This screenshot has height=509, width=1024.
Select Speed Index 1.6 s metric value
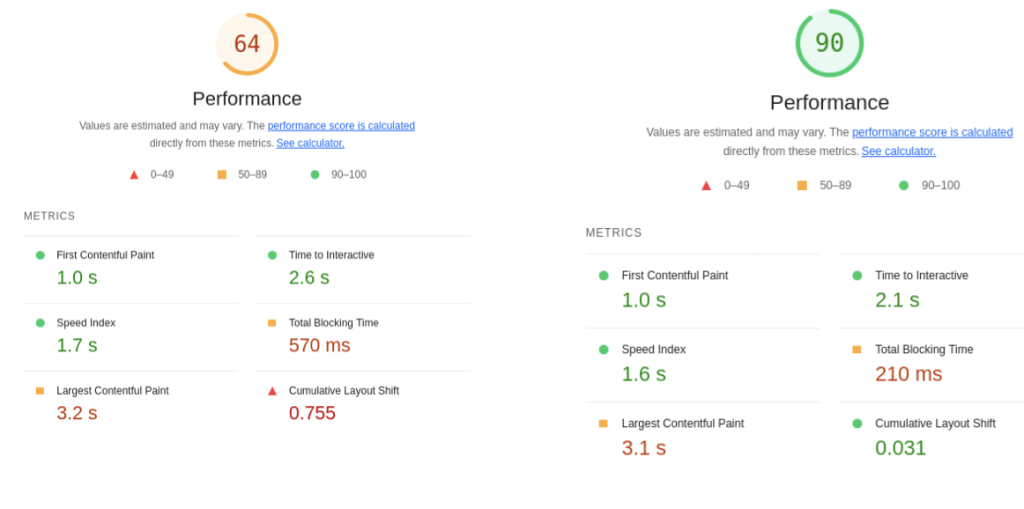coord(644,374)
